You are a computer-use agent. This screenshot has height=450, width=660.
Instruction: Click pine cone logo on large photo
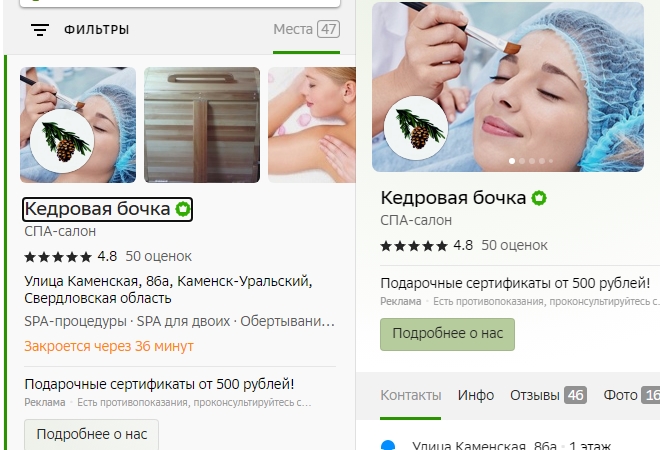(x=416, y=128)
